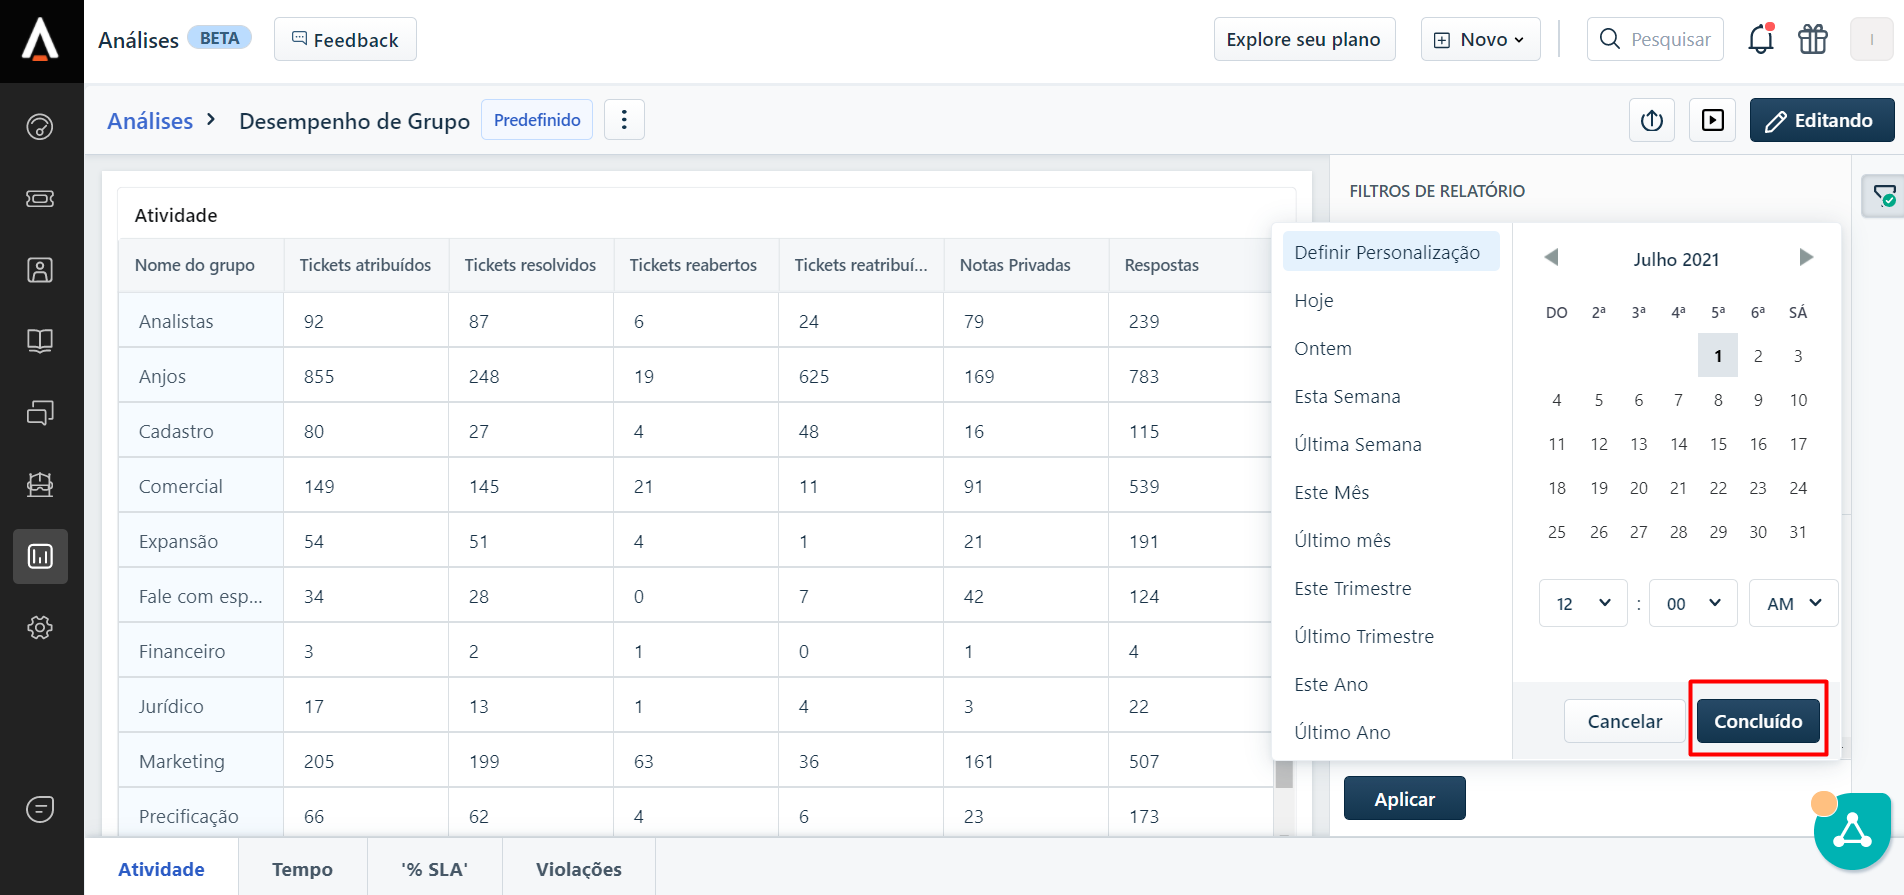This screenshot has height=895, width=1904.
Task: Click the export report icon
Action: [x=1651, y=121]
